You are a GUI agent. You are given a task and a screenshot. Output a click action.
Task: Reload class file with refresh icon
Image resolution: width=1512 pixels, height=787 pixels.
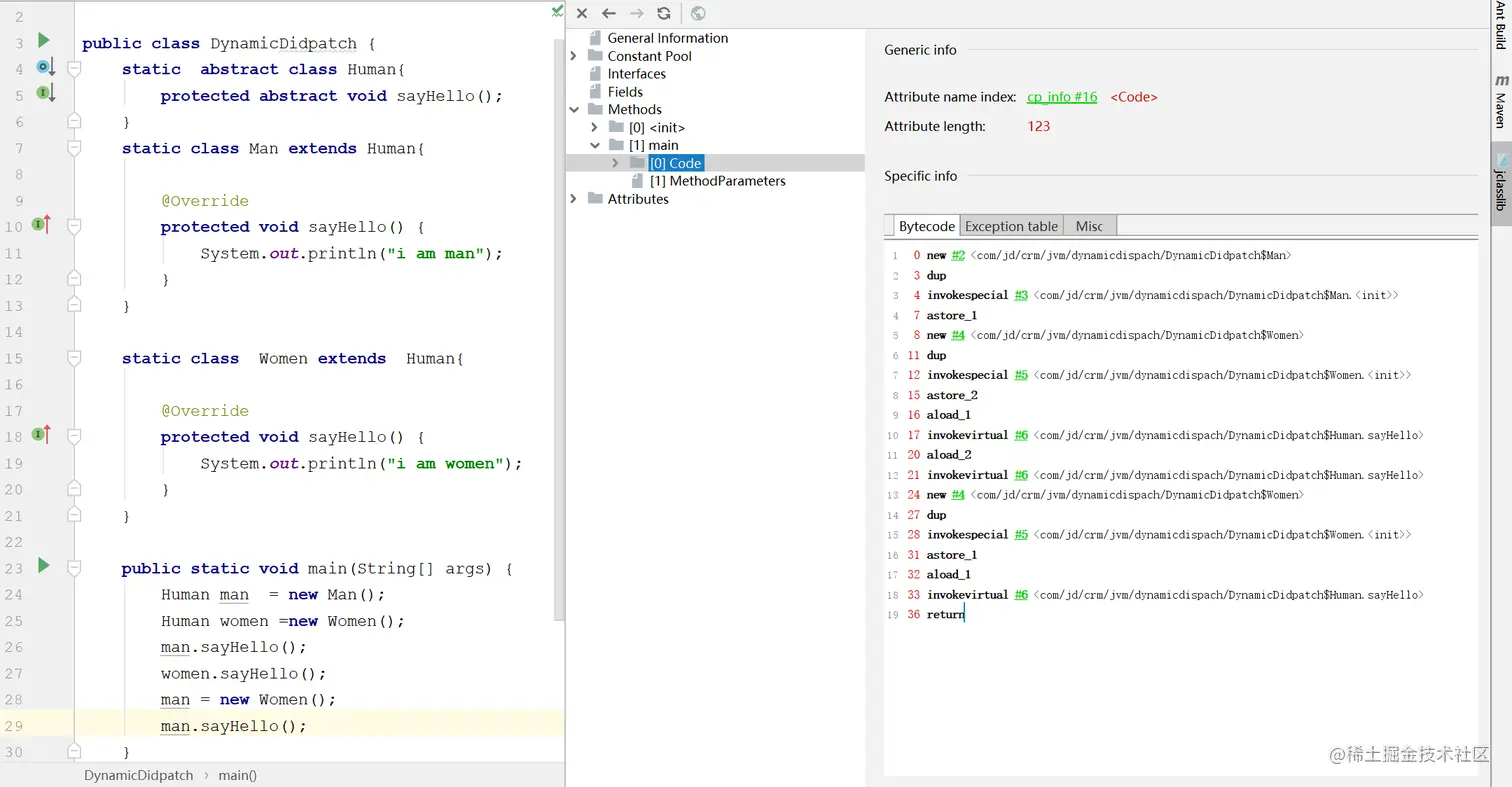664,13
